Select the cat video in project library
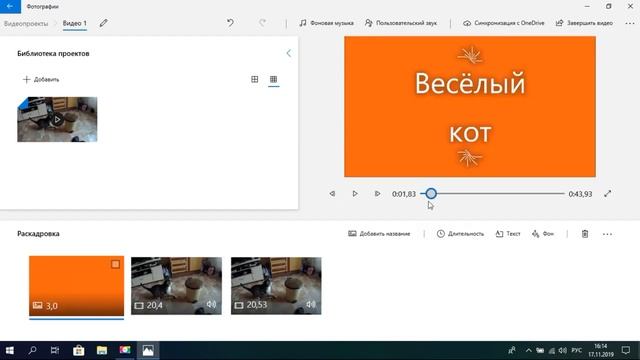The height and width of the screenshot is (360, 640). [x=57, y=119]
